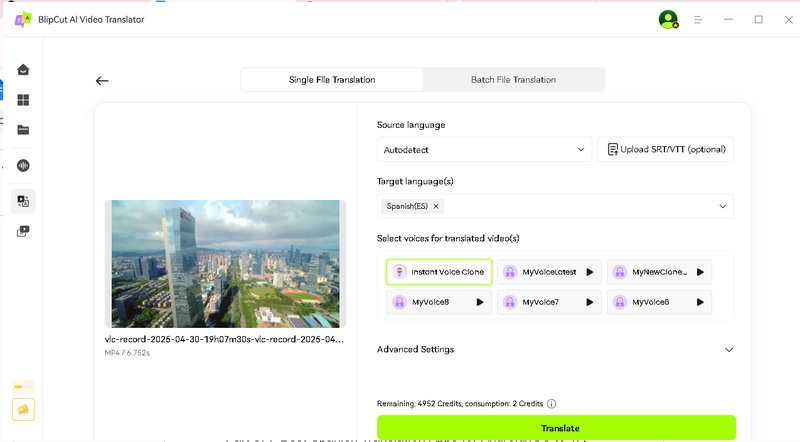
Task: Click Upload SRT/VTT (optional) button
Action: click(x=665, y=150)
